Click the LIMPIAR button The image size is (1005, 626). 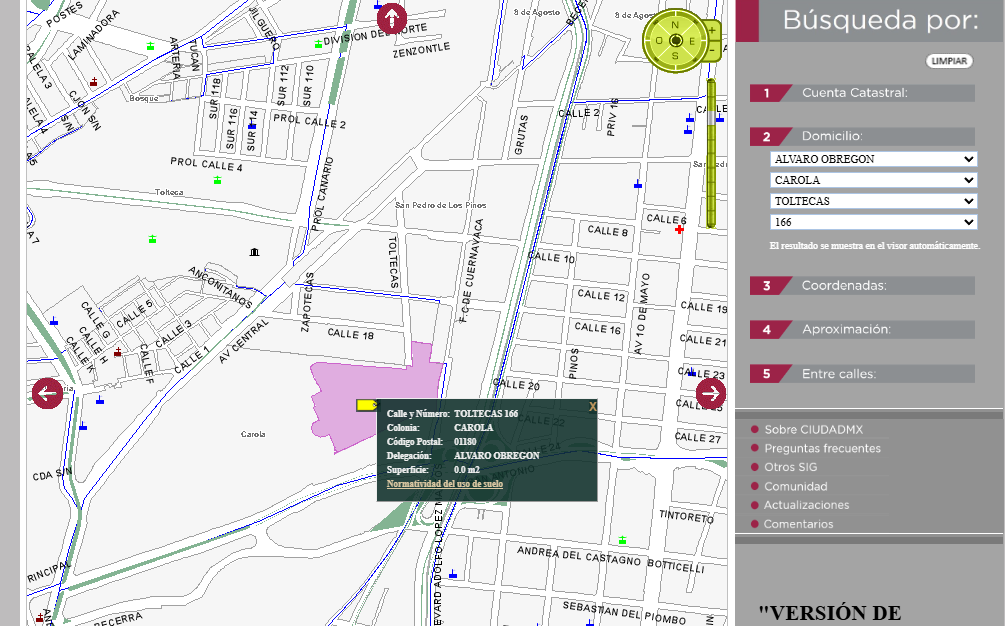point(949,61)
